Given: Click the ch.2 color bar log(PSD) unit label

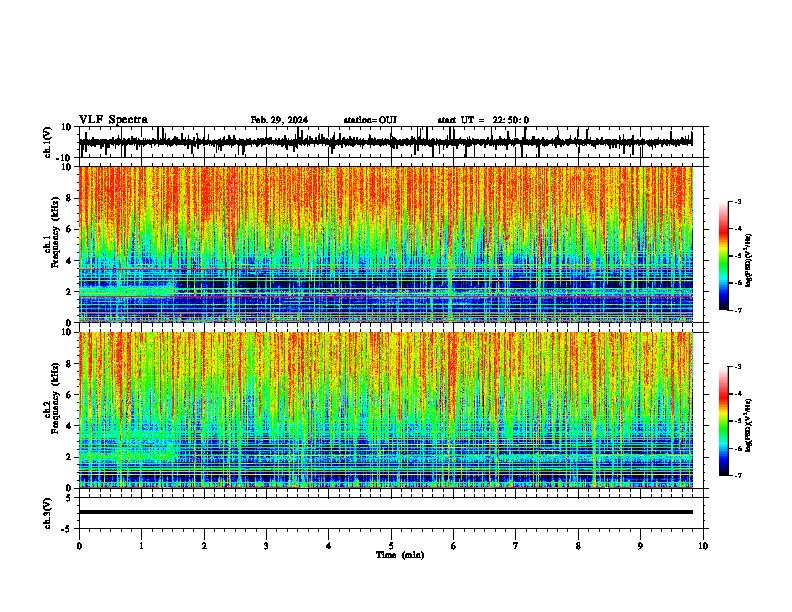Looking at the screenshot, I should coord(749,426).
